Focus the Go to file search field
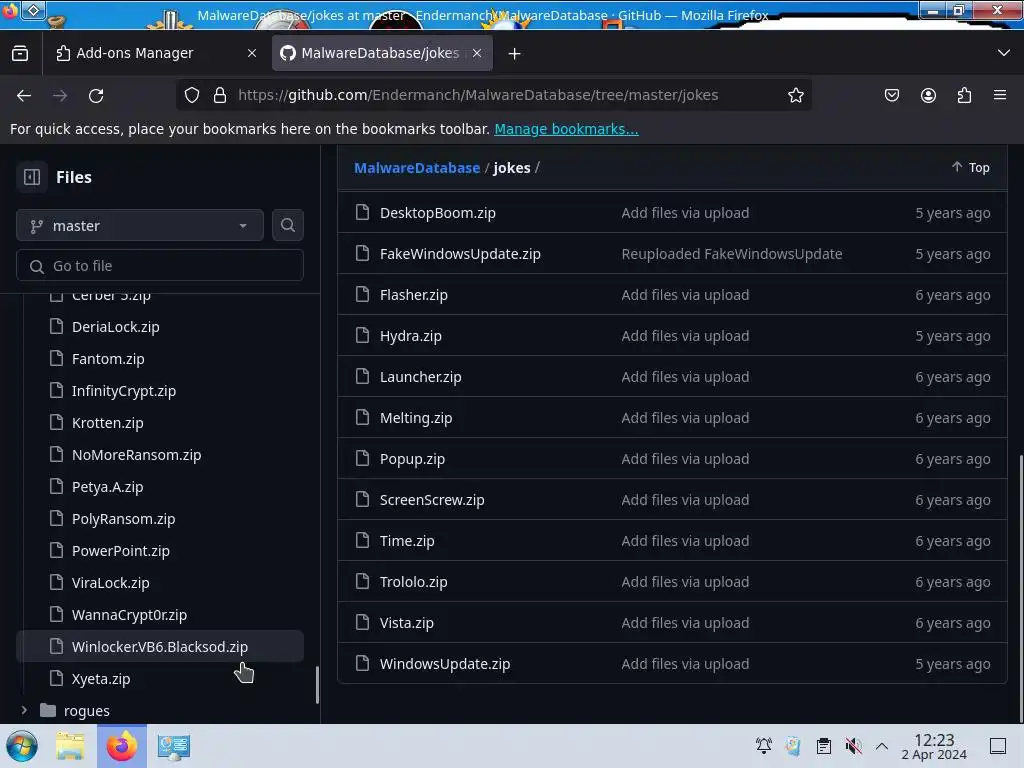 (x=160, y=266)
